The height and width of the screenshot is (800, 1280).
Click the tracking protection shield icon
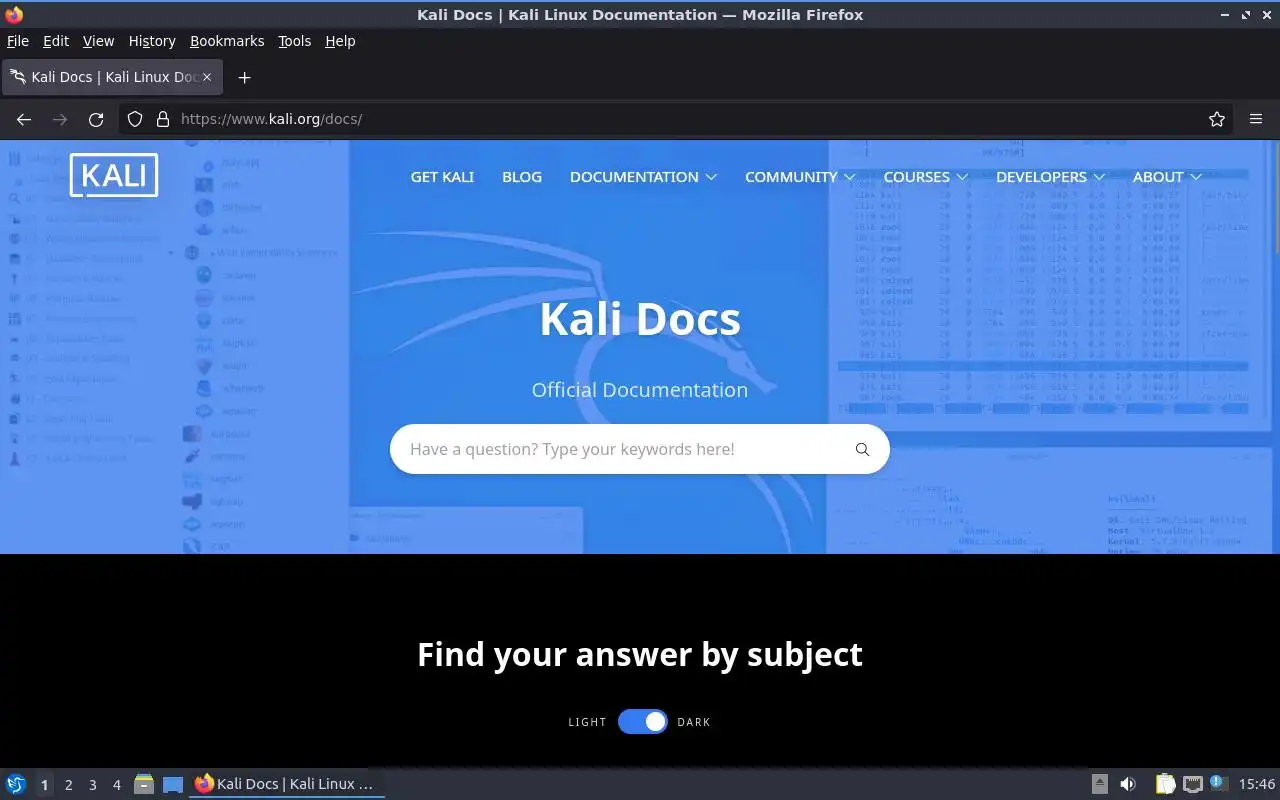(135, 119)
